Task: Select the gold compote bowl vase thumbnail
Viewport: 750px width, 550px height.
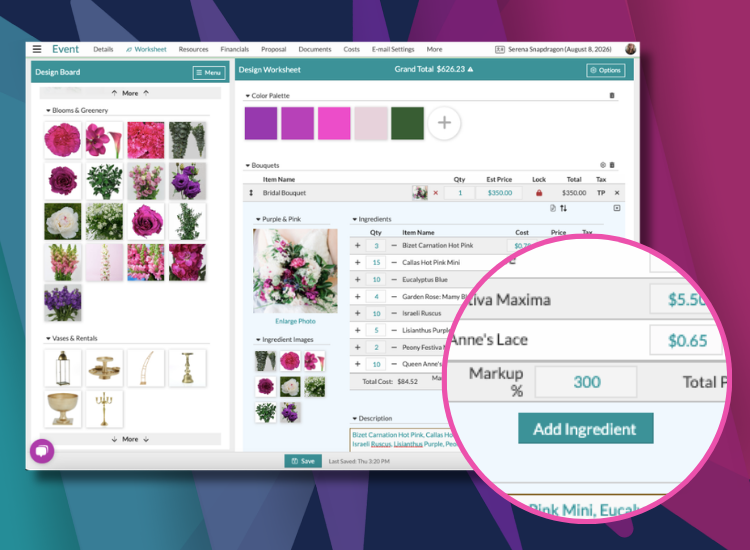Action: [63, 409]
